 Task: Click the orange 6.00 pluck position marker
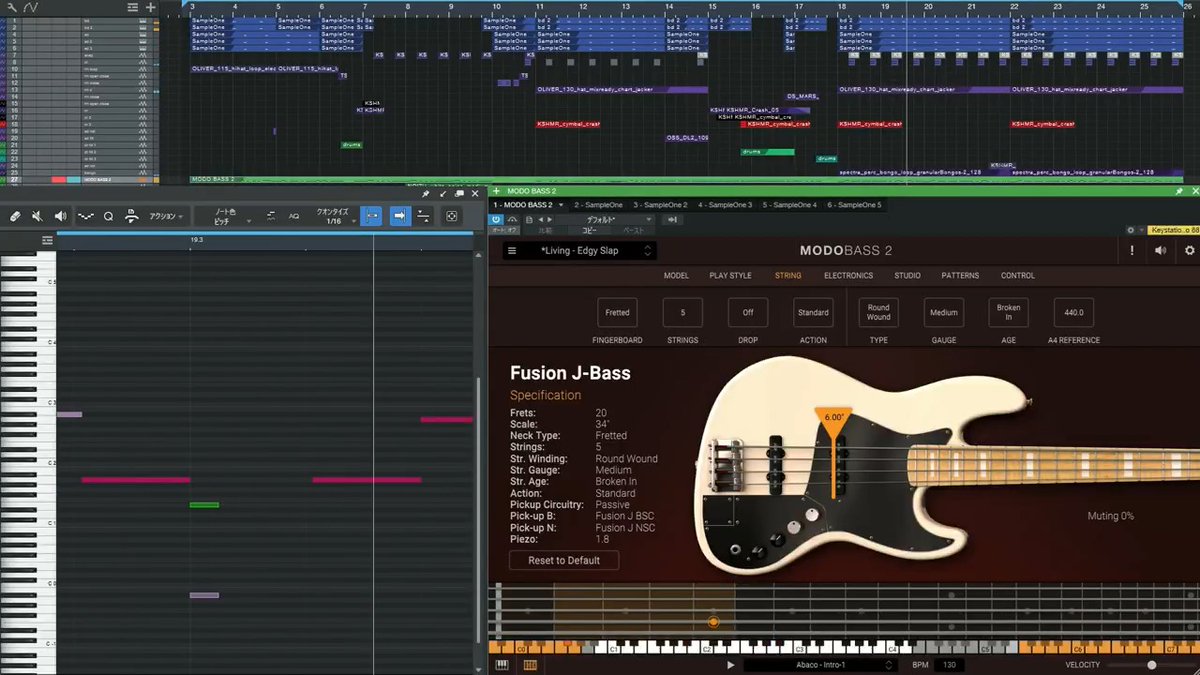(833, 417)
